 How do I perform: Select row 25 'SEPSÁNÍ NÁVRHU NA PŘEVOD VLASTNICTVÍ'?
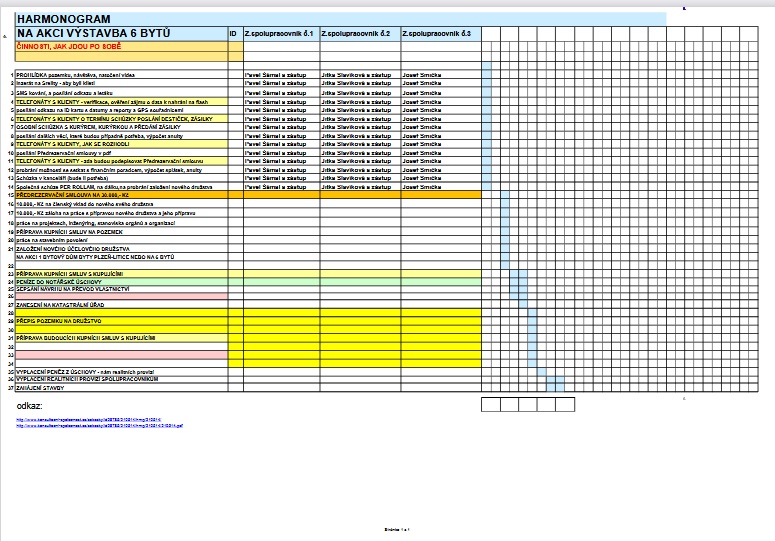pos(122,289)
